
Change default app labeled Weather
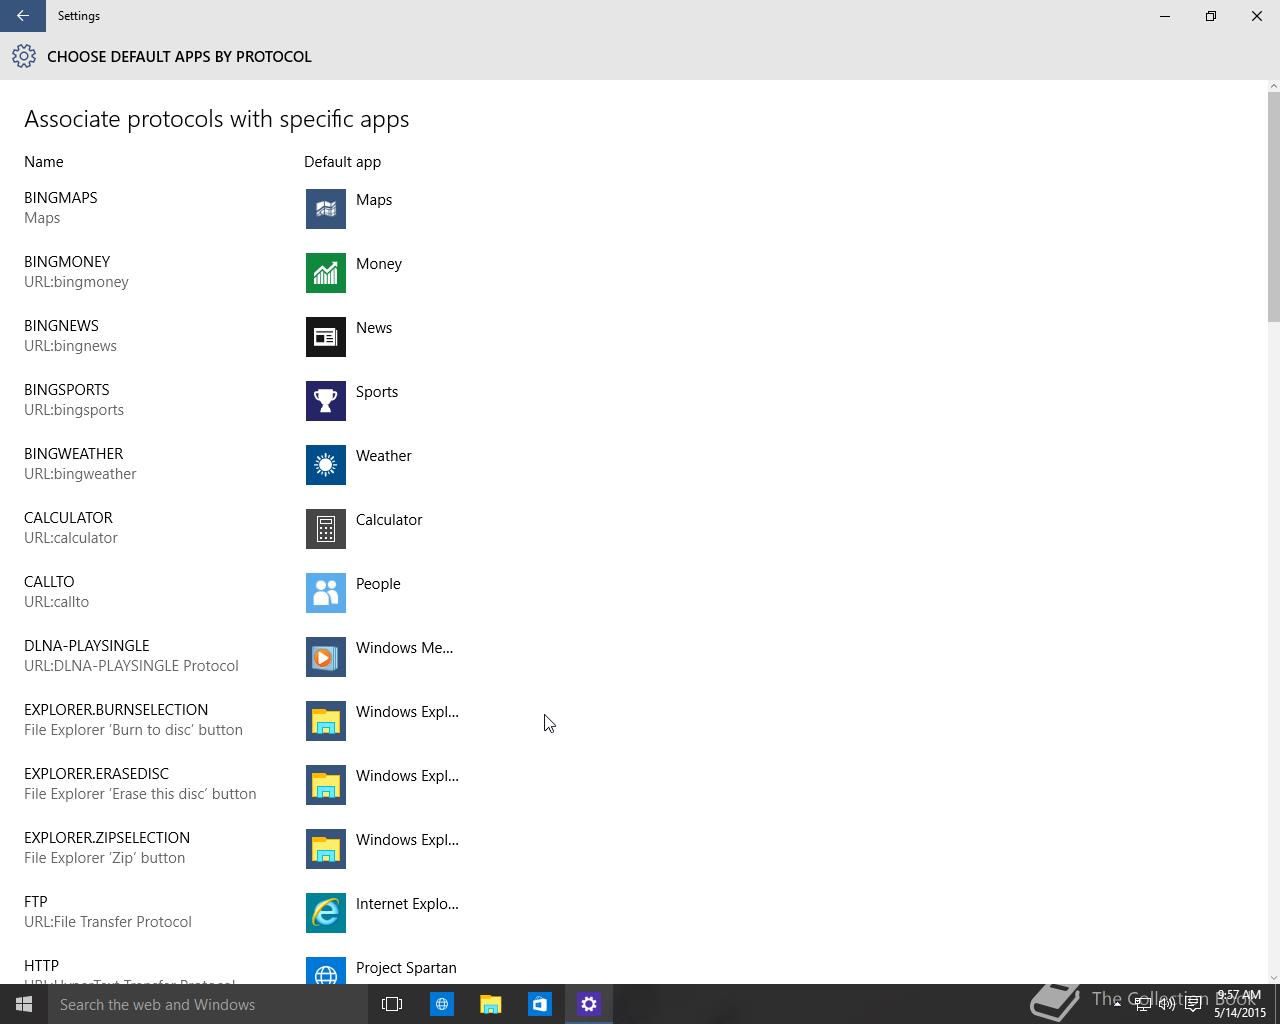click(384, 456)
